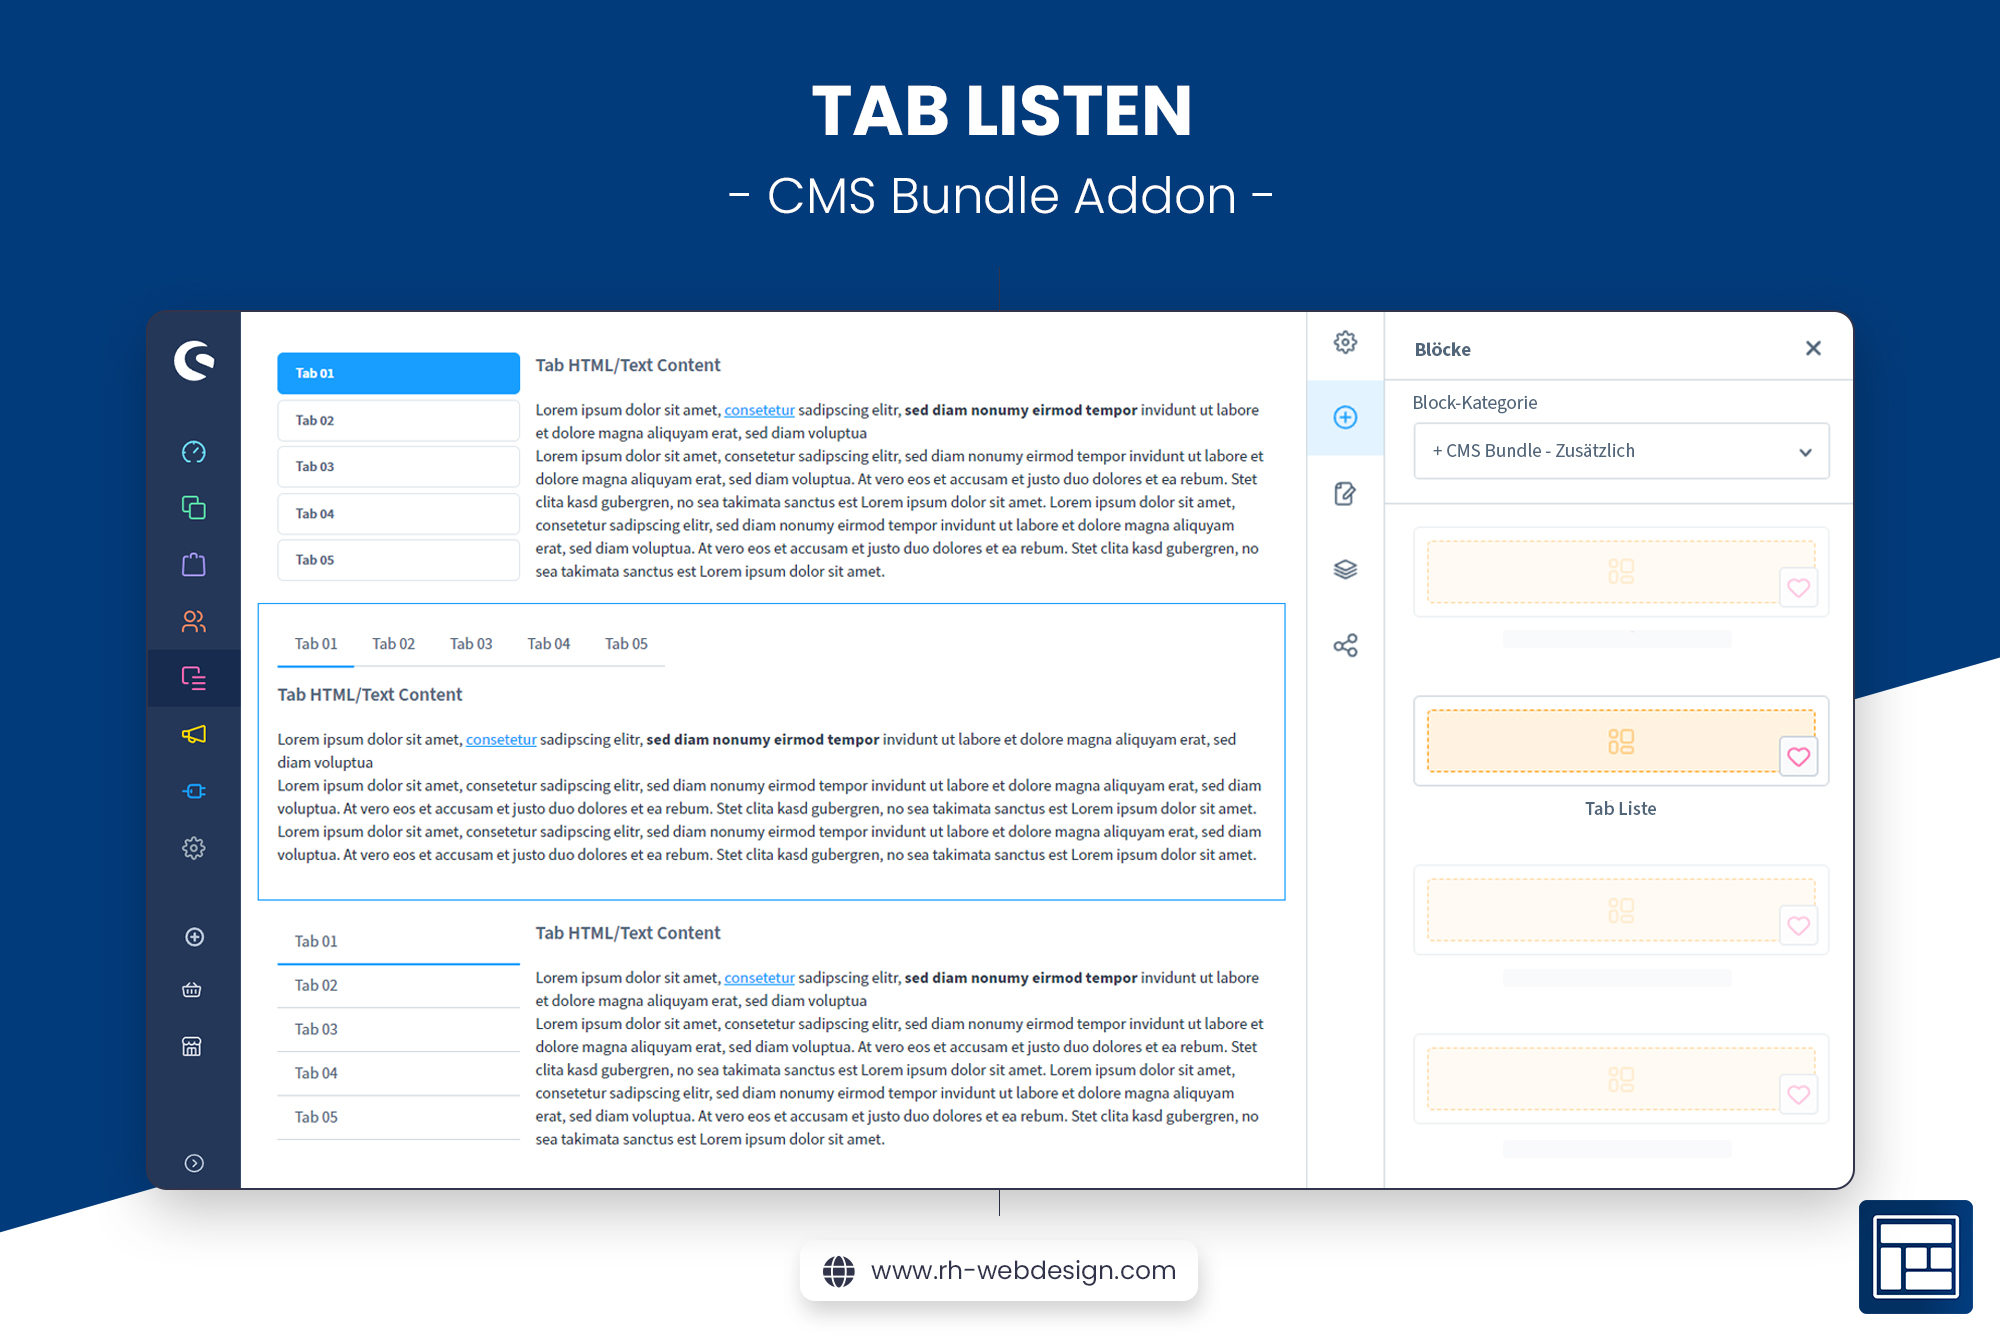Open the Marketing megaphone icon
2000x1342 pixels.
pos(194,735)
